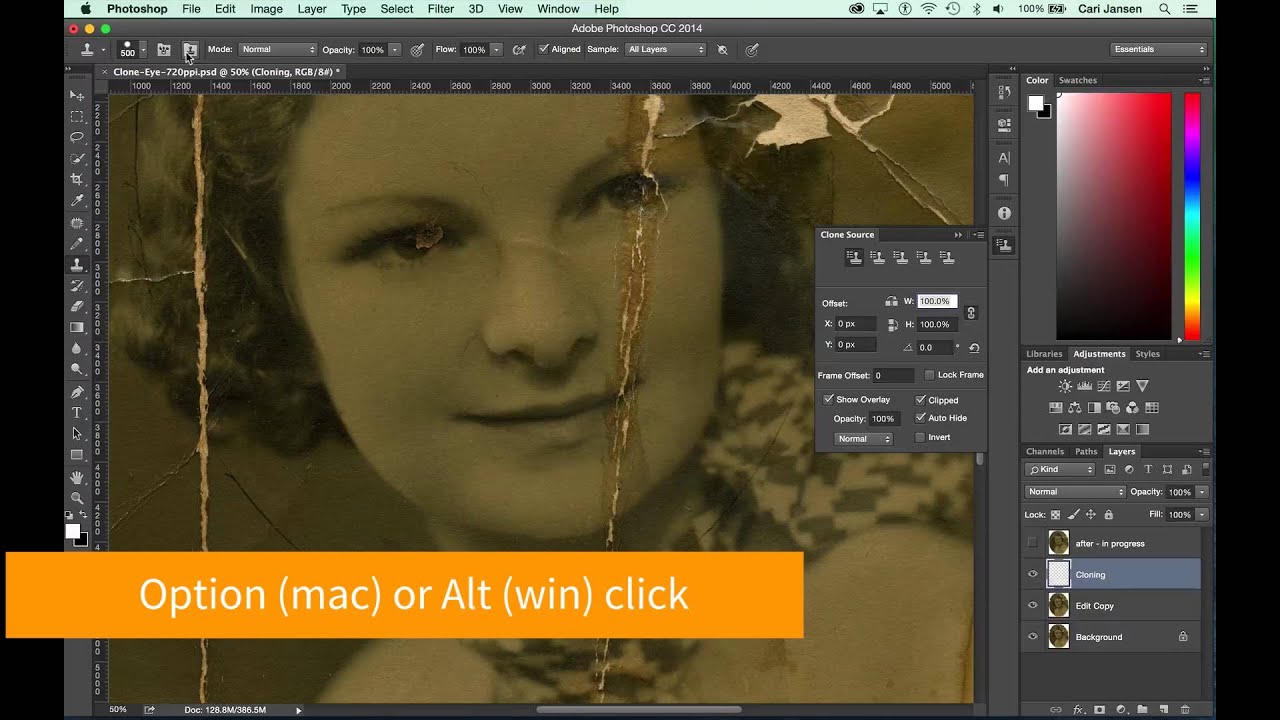
Task: Select the Pen tool
Action: (x=77, y=392)
